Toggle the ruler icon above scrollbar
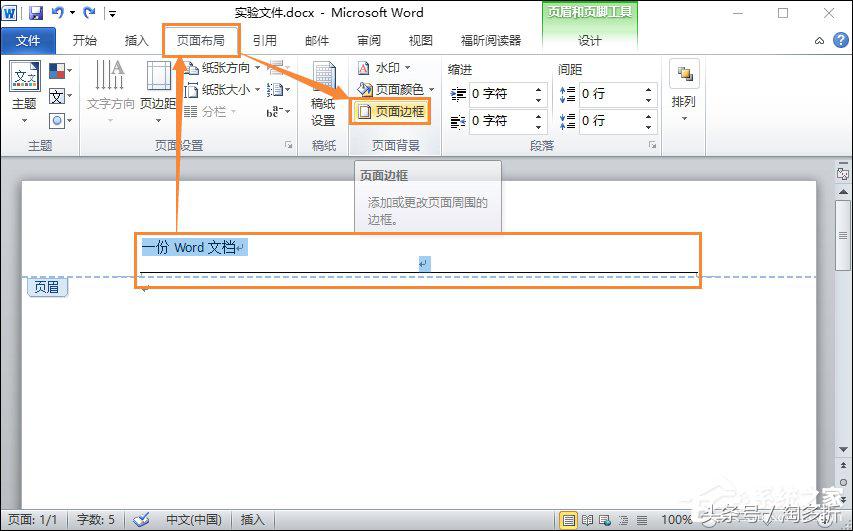The height and width of the screenshot is (531, 853). click(843, 174)
